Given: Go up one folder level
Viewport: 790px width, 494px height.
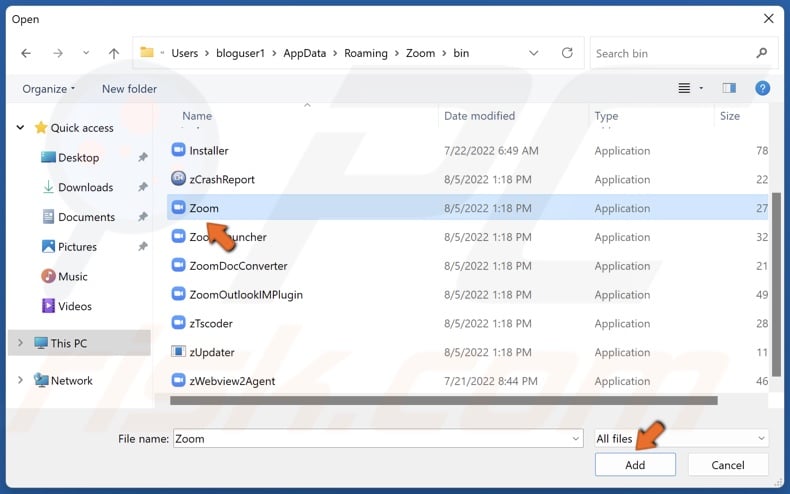Looking at the screenshot, I should [114, 53].
